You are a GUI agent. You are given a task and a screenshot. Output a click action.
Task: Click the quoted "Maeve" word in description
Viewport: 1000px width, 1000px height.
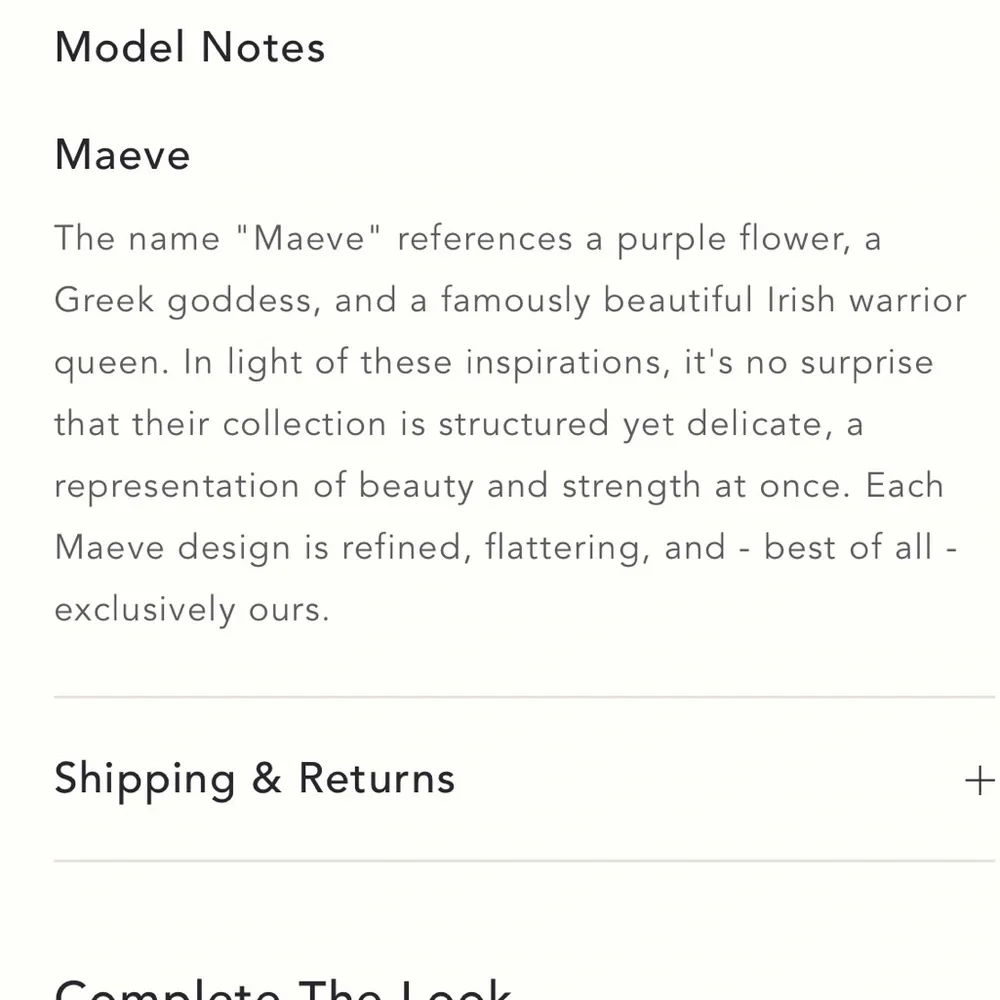click(x=308, y=239)
